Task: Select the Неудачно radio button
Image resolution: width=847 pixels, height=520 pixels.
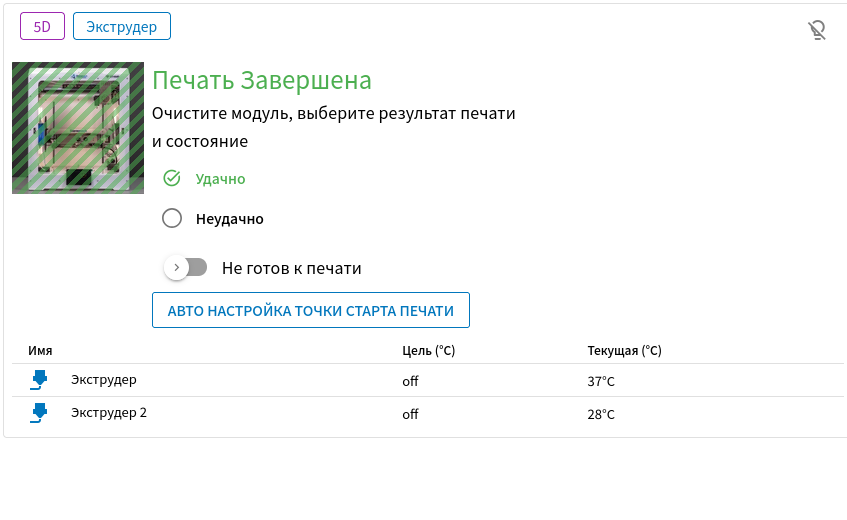Action: click(x=172, y=218)
